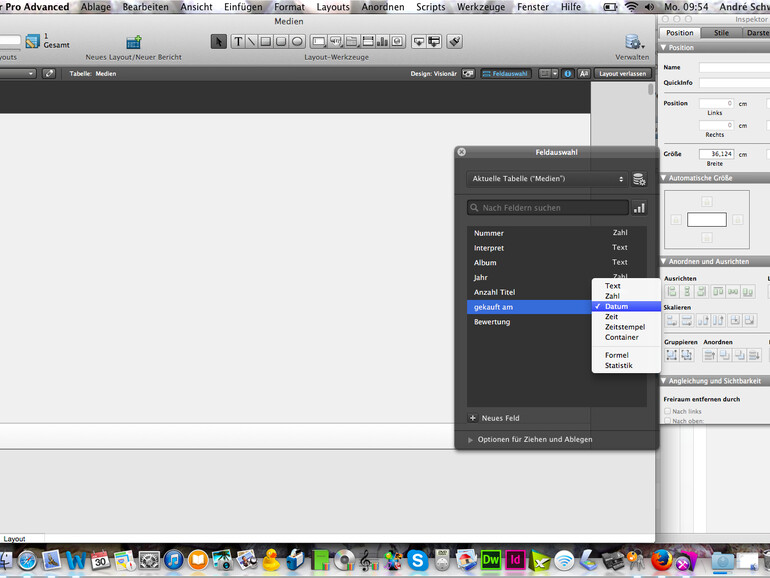Image resolution: width=770 pixels, height=578 pixels.
Task: Toggle right anchor in Automatische Größe
Action: (x=738, y=220)
